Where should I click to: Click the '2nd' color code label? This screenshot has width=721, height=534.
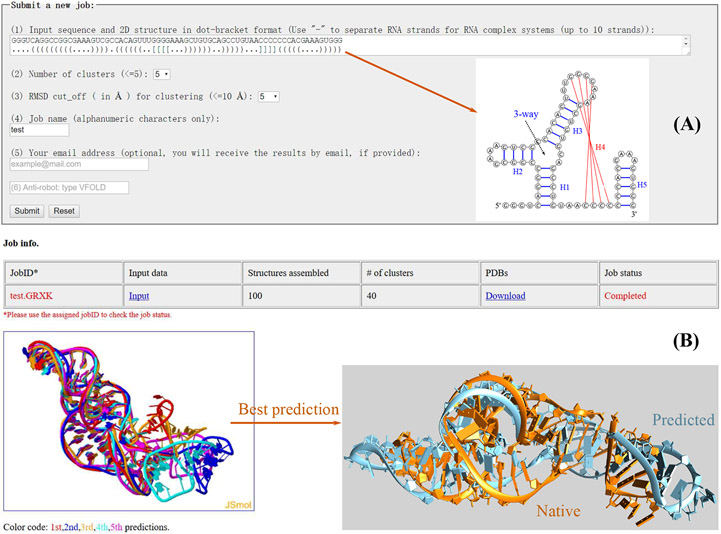(71, 527)
